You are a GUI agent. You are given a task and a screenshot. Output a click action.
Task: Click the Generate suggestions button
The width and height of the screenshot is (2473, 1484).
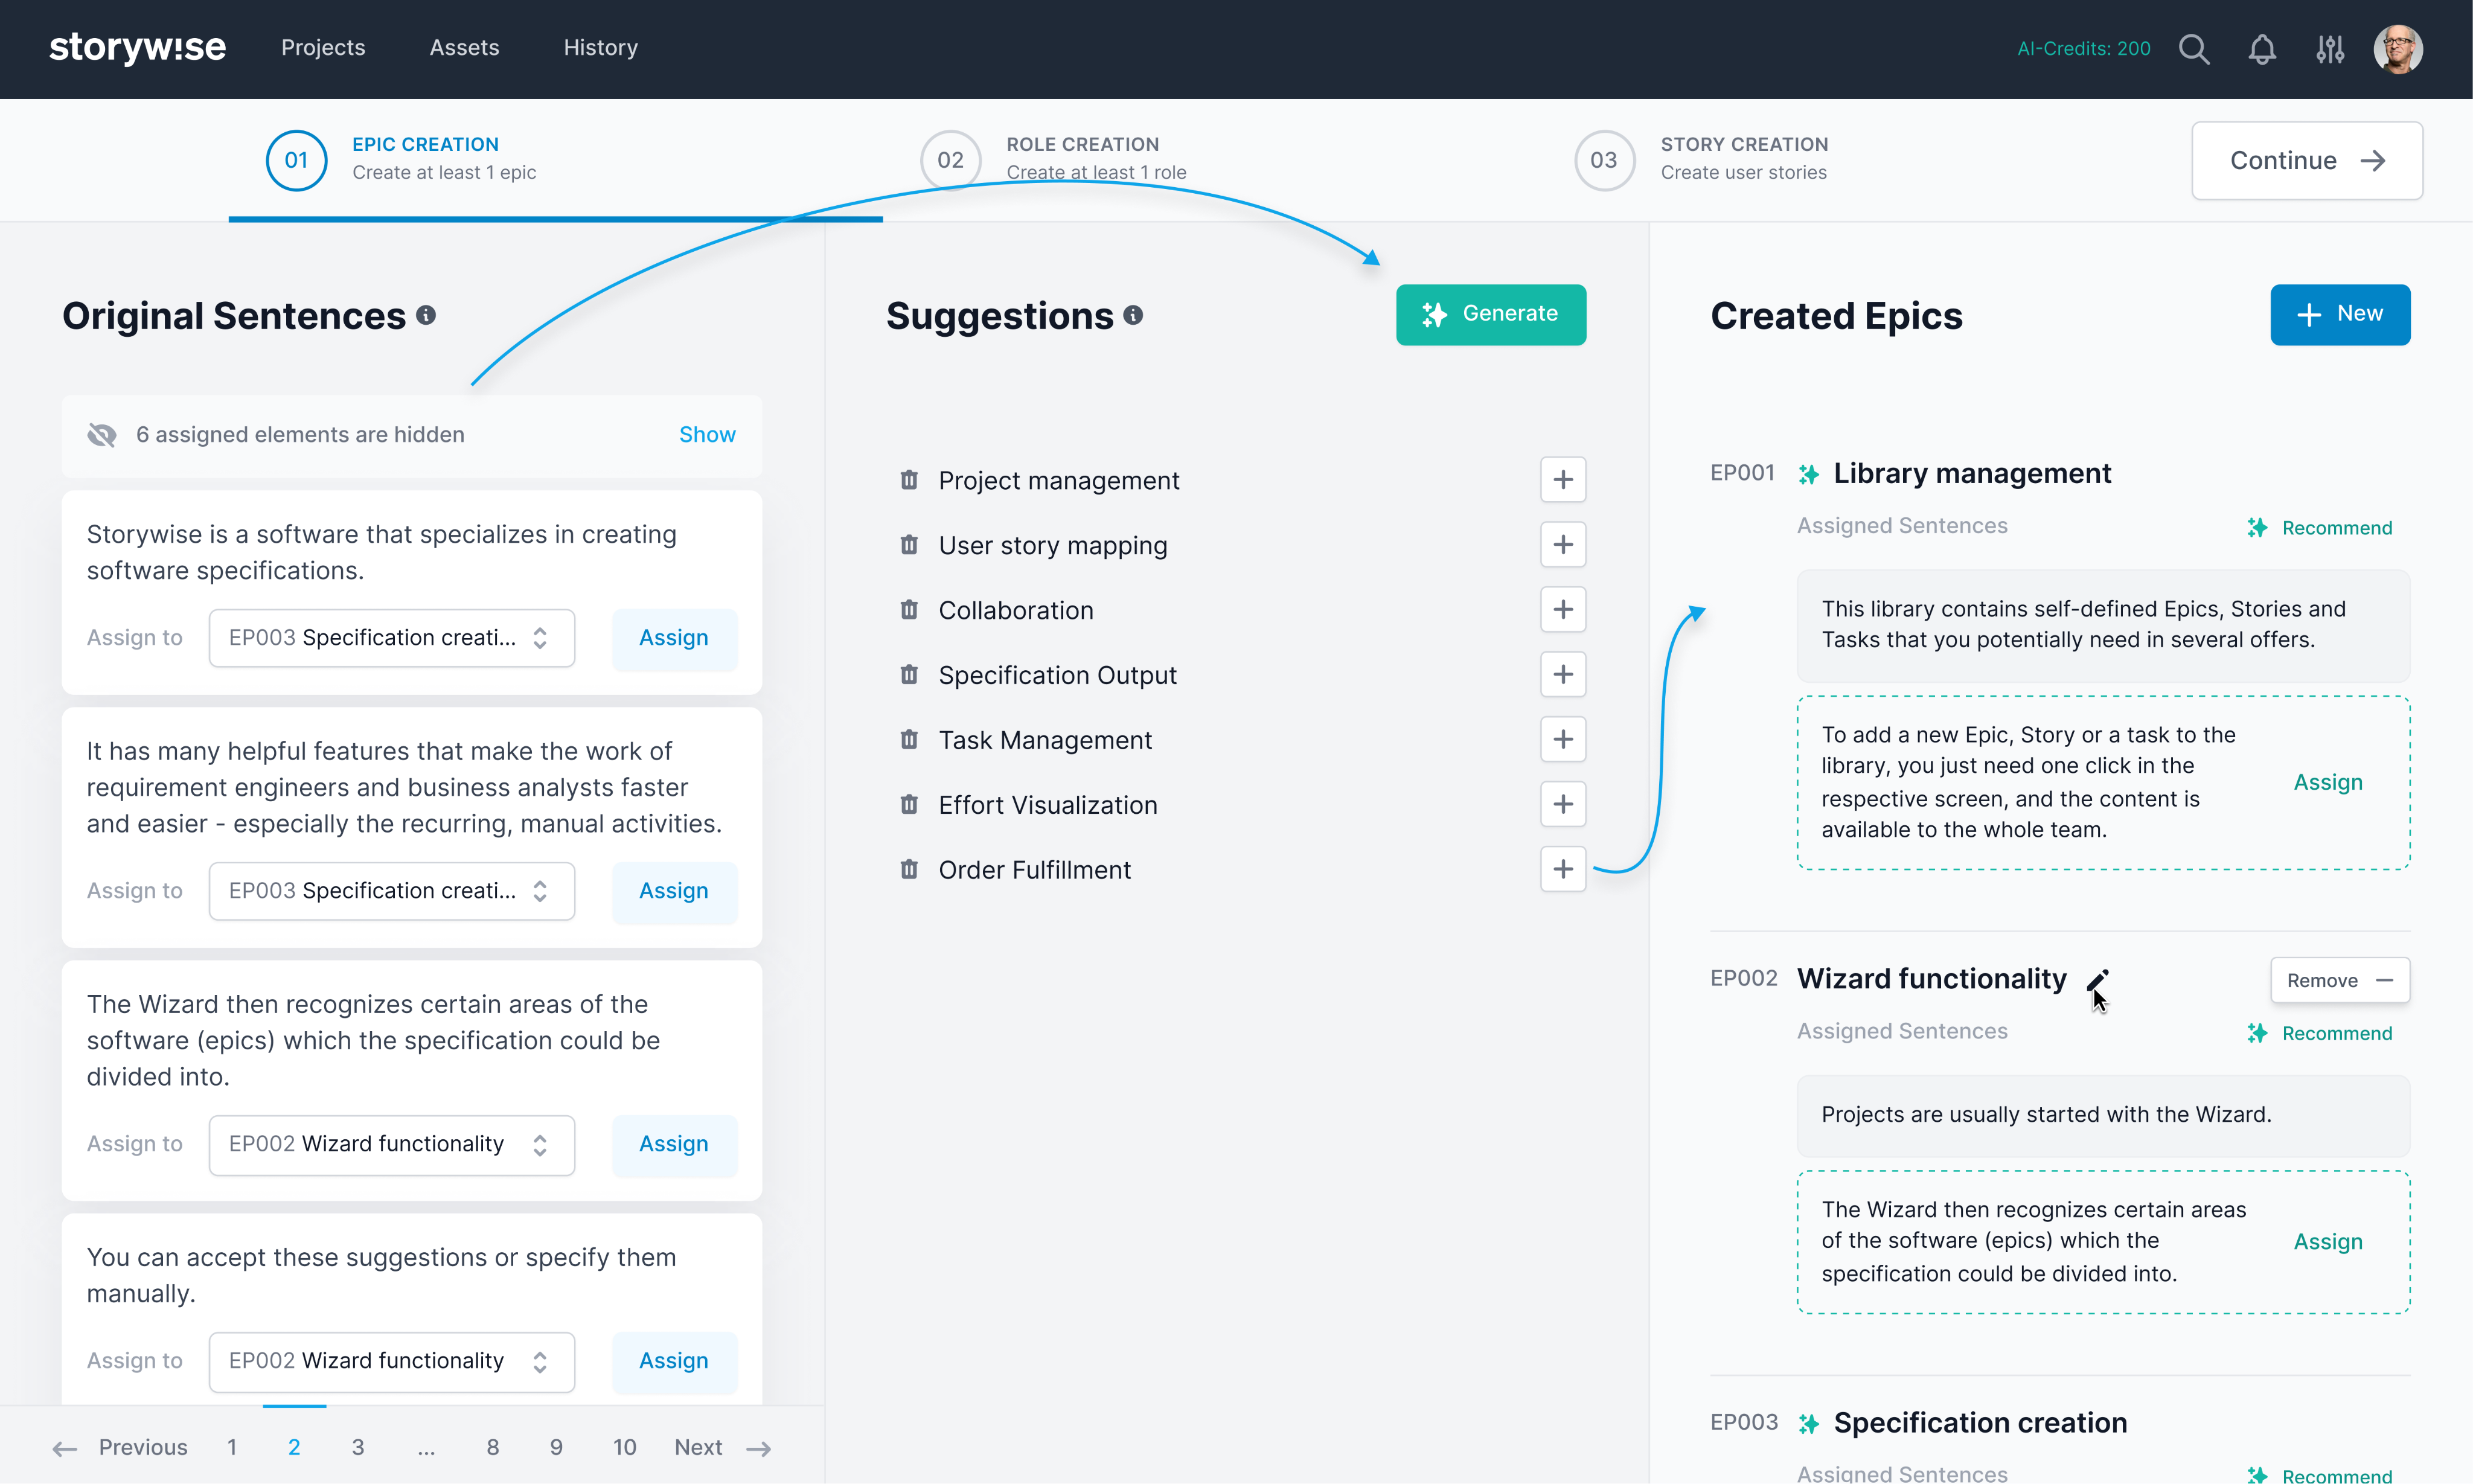pos(1490,314)
